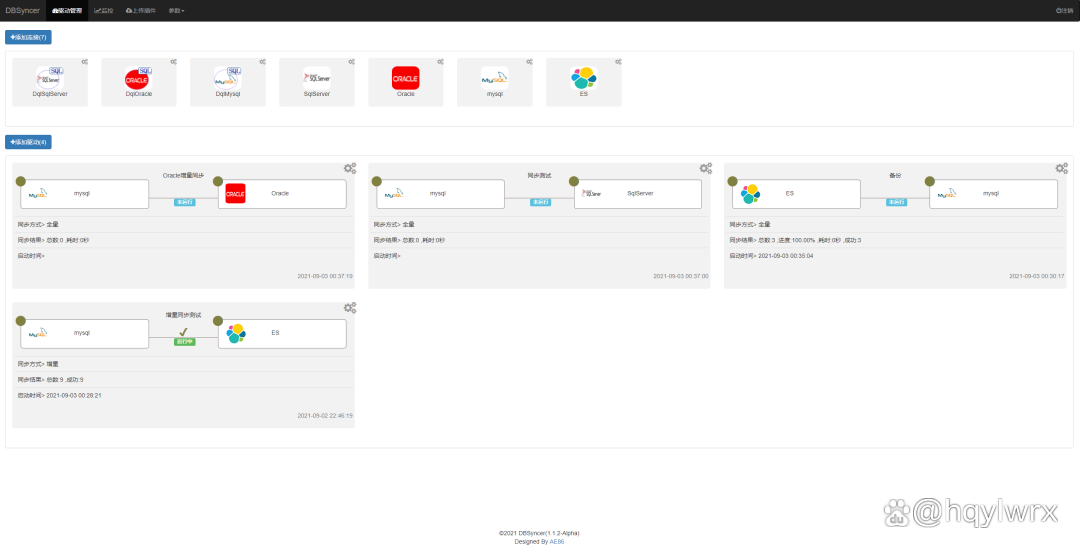Open the ES connection logo in the connections row
The image size is (1080, 550).
click(x=583, y=78)
